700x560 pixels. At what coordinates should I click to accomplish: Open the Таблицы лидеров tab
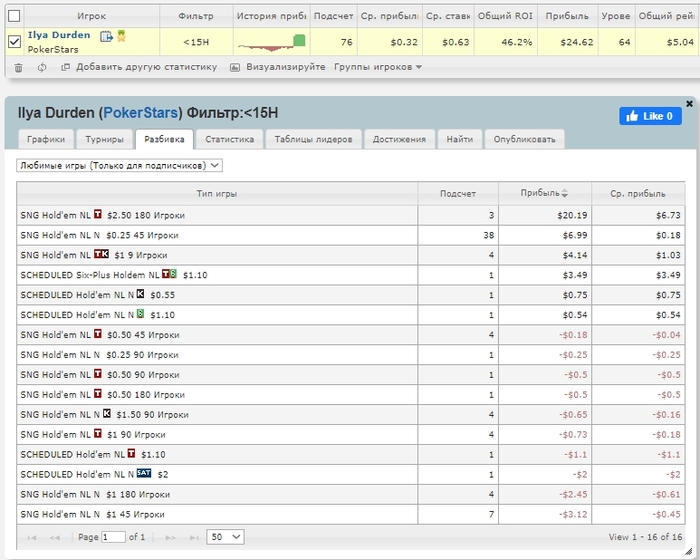point(313,139)
